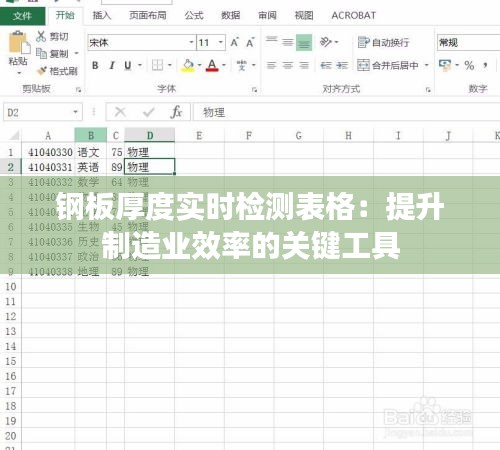Image resolution: width=500 pixels, height=450 pixels.
Task: Cancel formula entry with X icon
Action: 120,112
